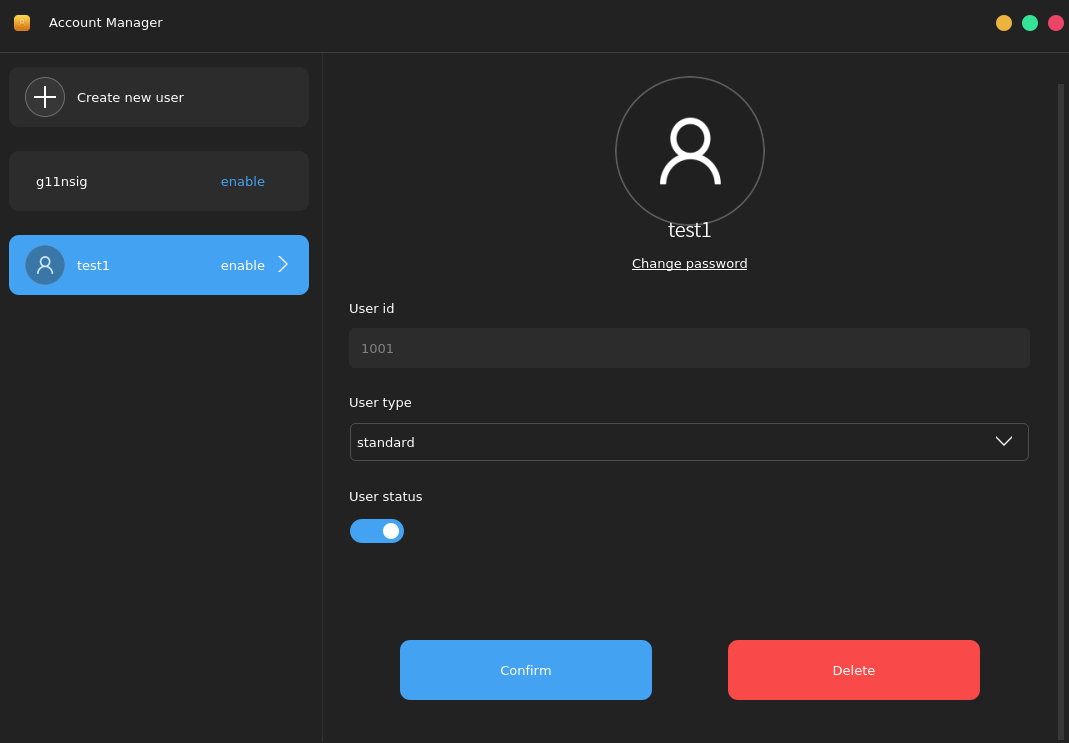Click enable next to test1
This screenshot has height=743, width=1069.
tap(243, 264)
